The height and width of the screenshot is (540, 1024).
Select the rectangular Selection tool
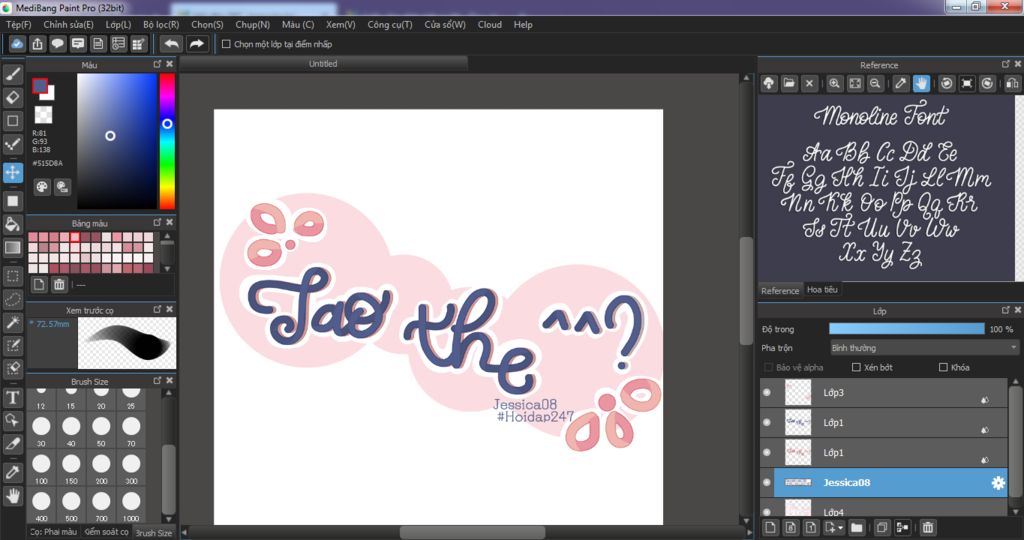pos(12,276)
